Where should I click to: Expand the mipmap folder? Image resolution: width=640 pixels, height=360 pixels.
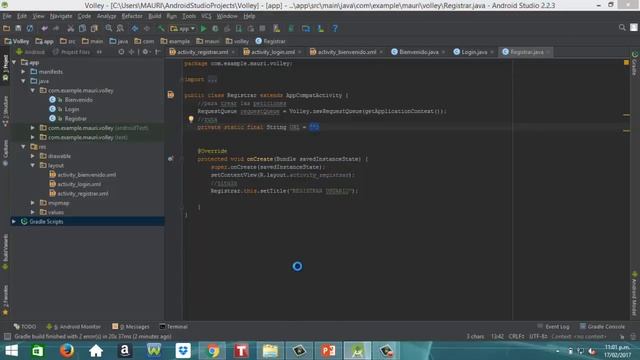(33, 203)
